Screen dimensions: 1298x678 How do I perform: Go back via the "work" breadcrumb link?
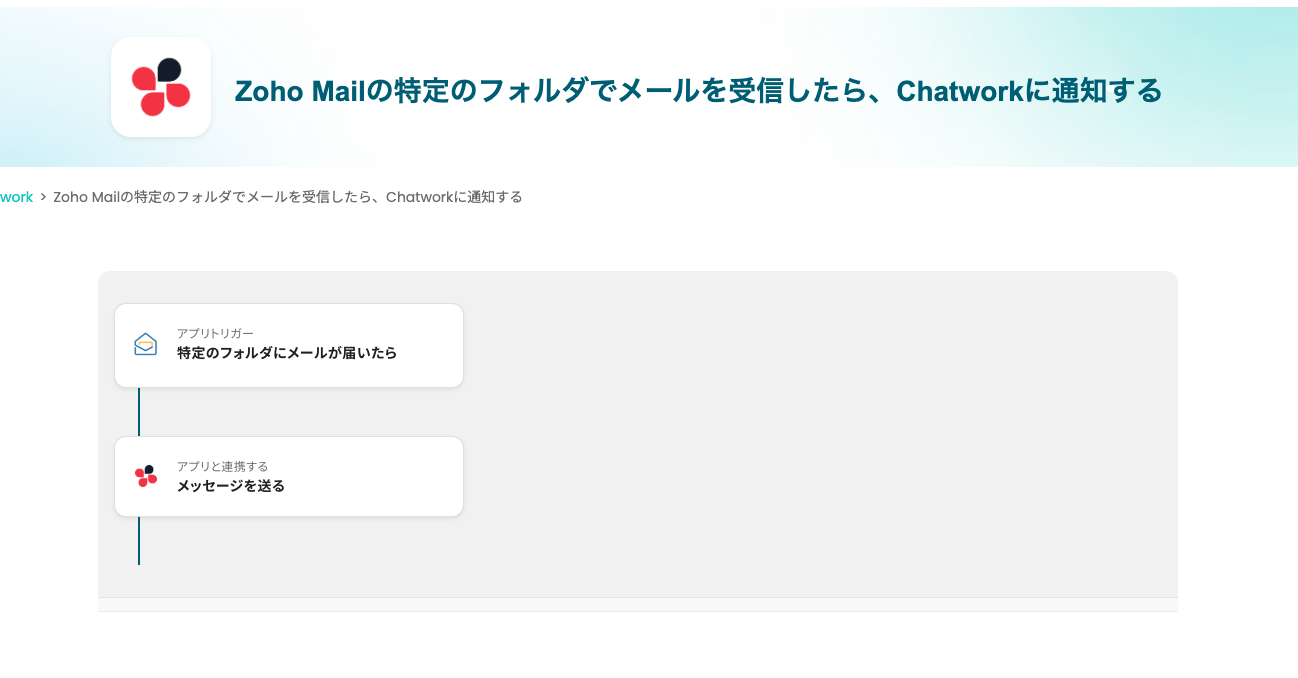point(16,197)
